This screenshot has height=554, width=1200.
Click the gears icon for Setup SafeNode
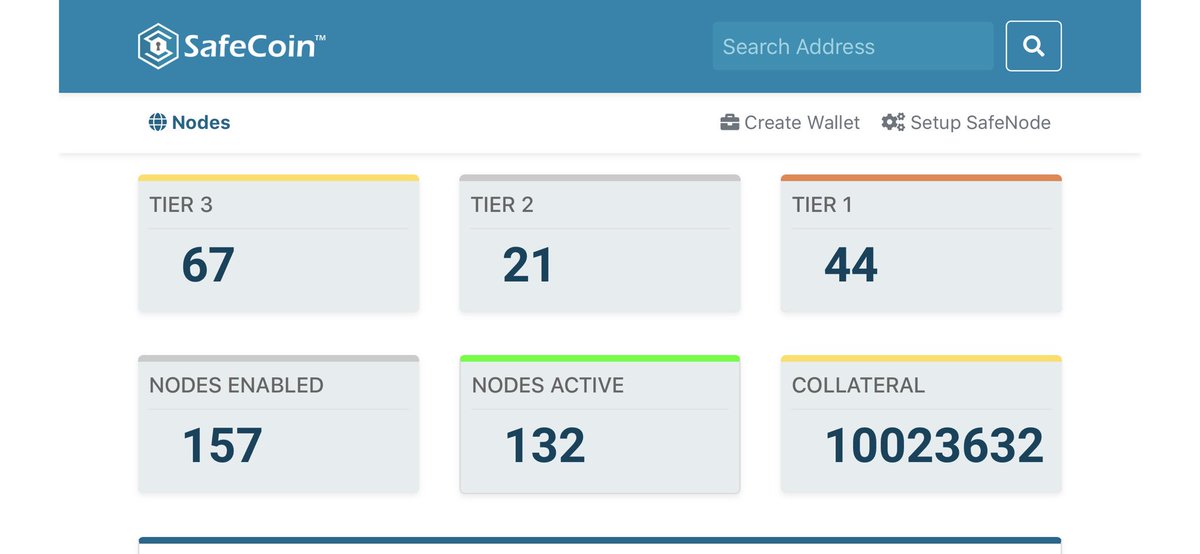(893, 123)
